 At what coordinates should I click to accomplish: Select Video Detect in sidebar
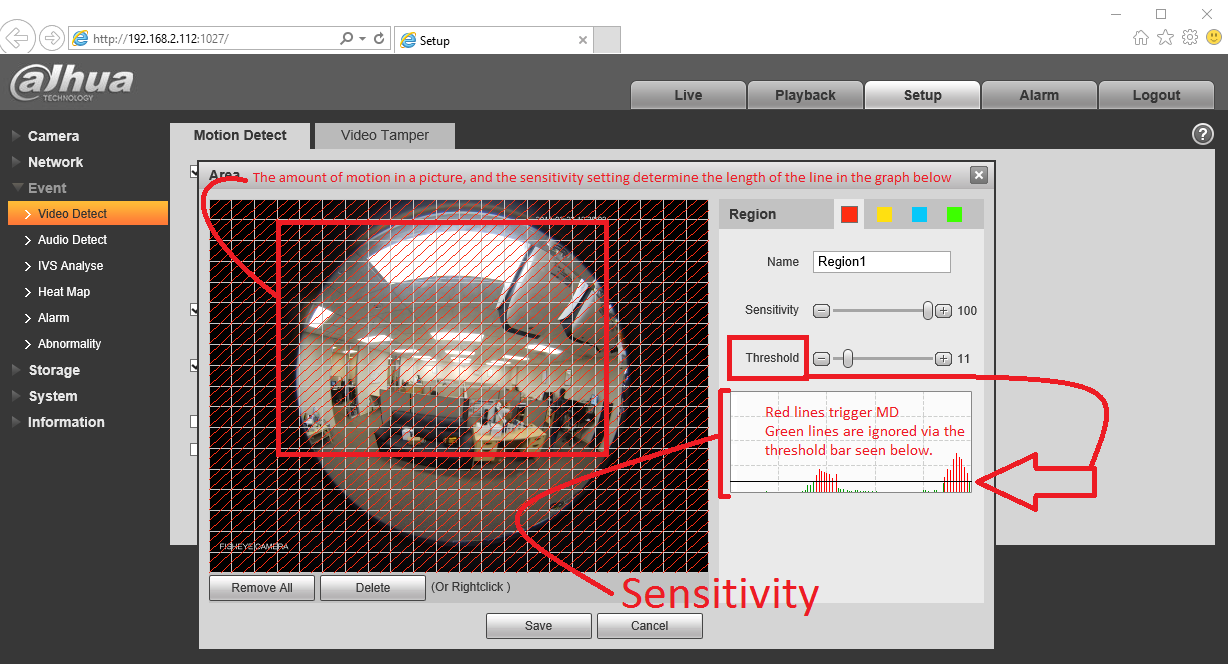88,214
